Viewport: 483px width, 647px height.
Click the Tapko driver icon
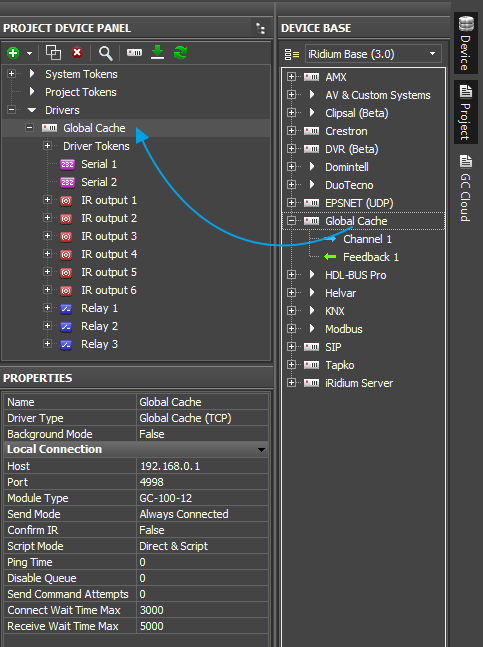[x=311, y=365]
